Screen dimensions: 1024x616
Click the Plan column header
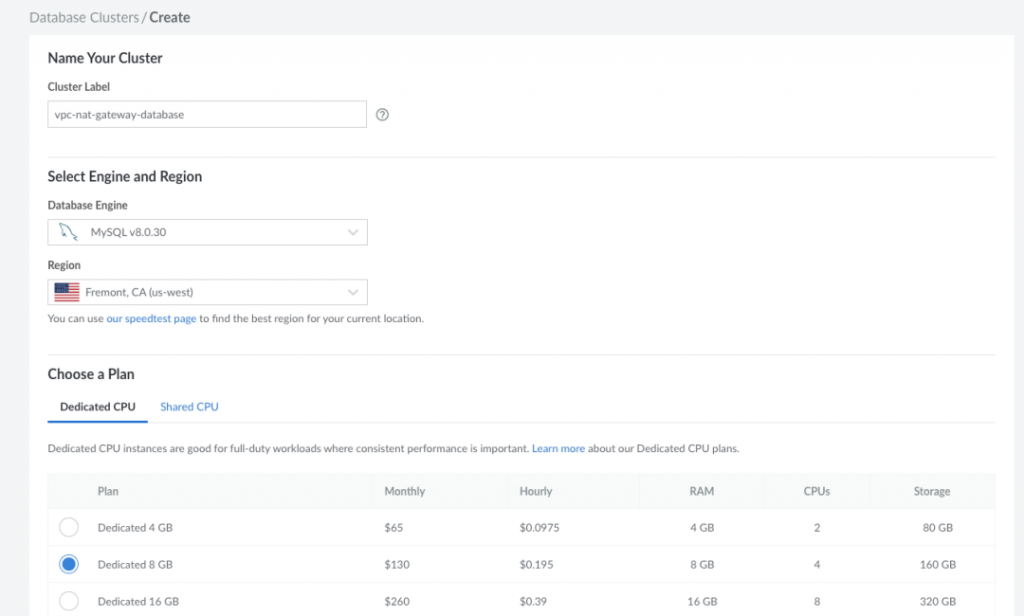tap(108, 491)
